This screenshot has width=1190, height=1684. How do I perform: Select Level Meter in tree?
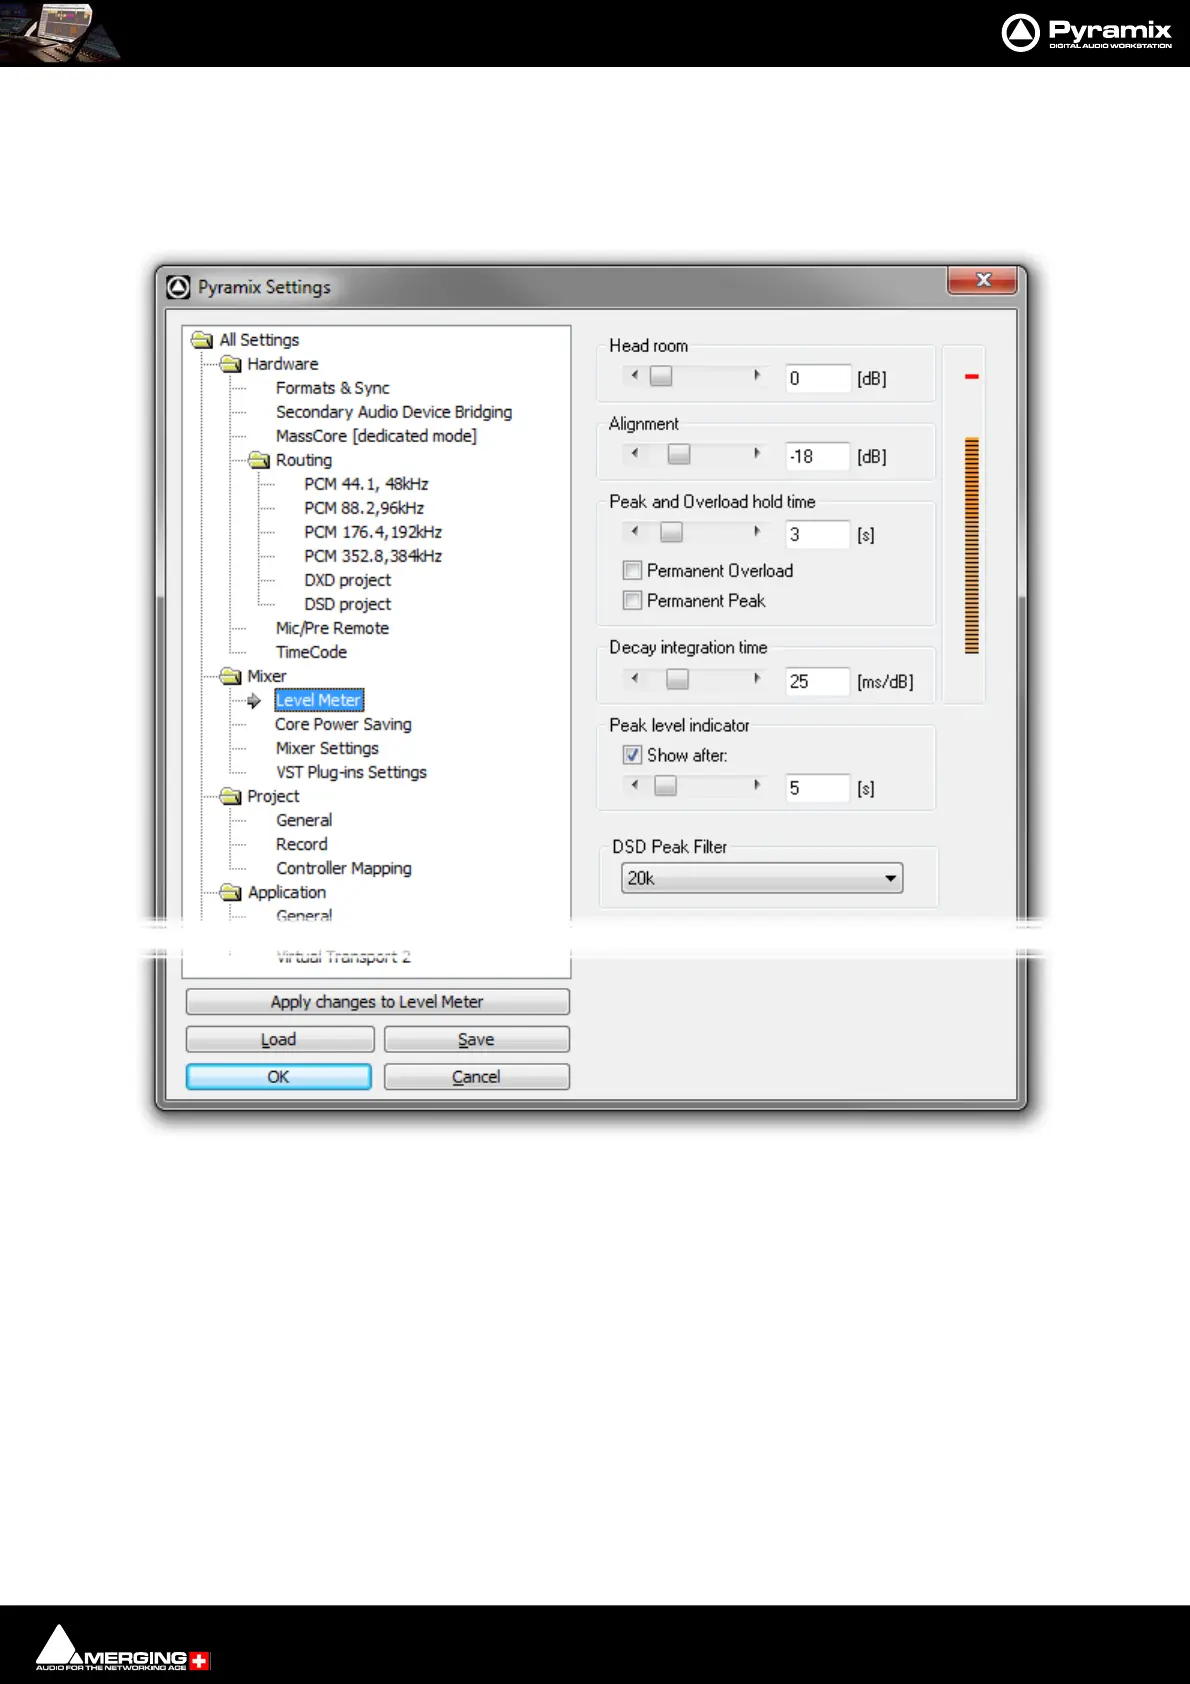click(318, 700)
